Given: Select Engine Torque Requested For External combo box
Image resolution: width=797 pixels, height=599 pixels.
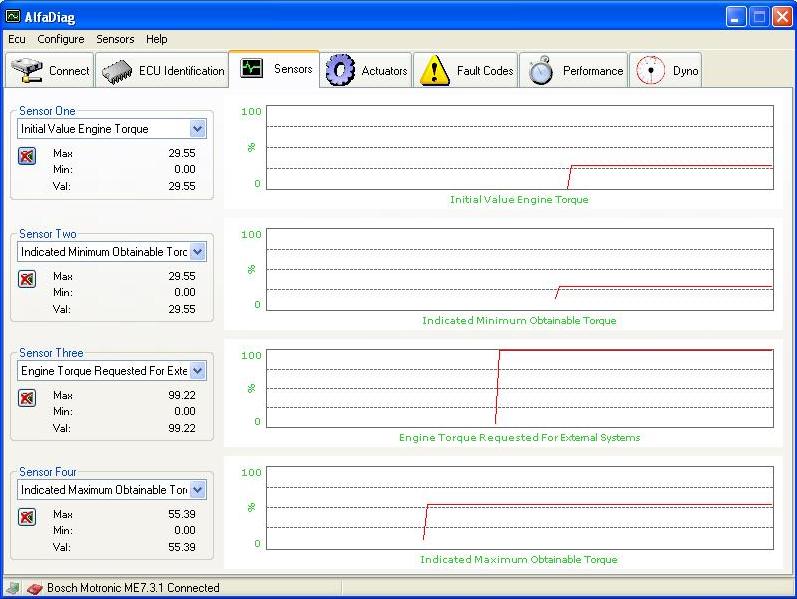Looking at the screenshot, I should point(112,371).
